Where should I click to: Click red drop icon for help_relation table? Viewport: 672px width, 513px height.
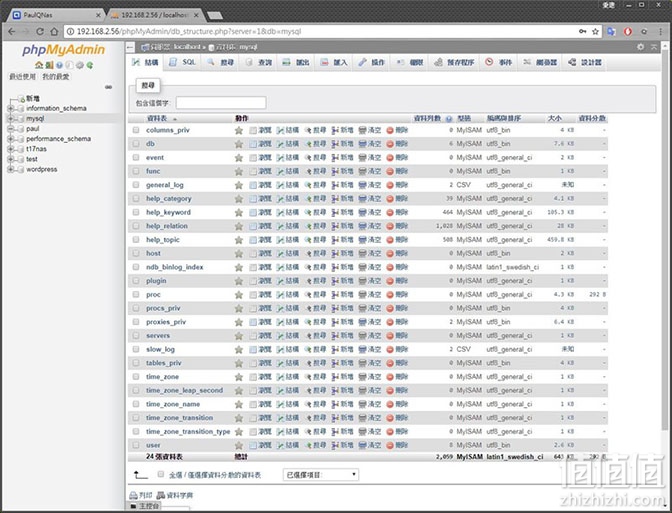[x=390, y=226]
